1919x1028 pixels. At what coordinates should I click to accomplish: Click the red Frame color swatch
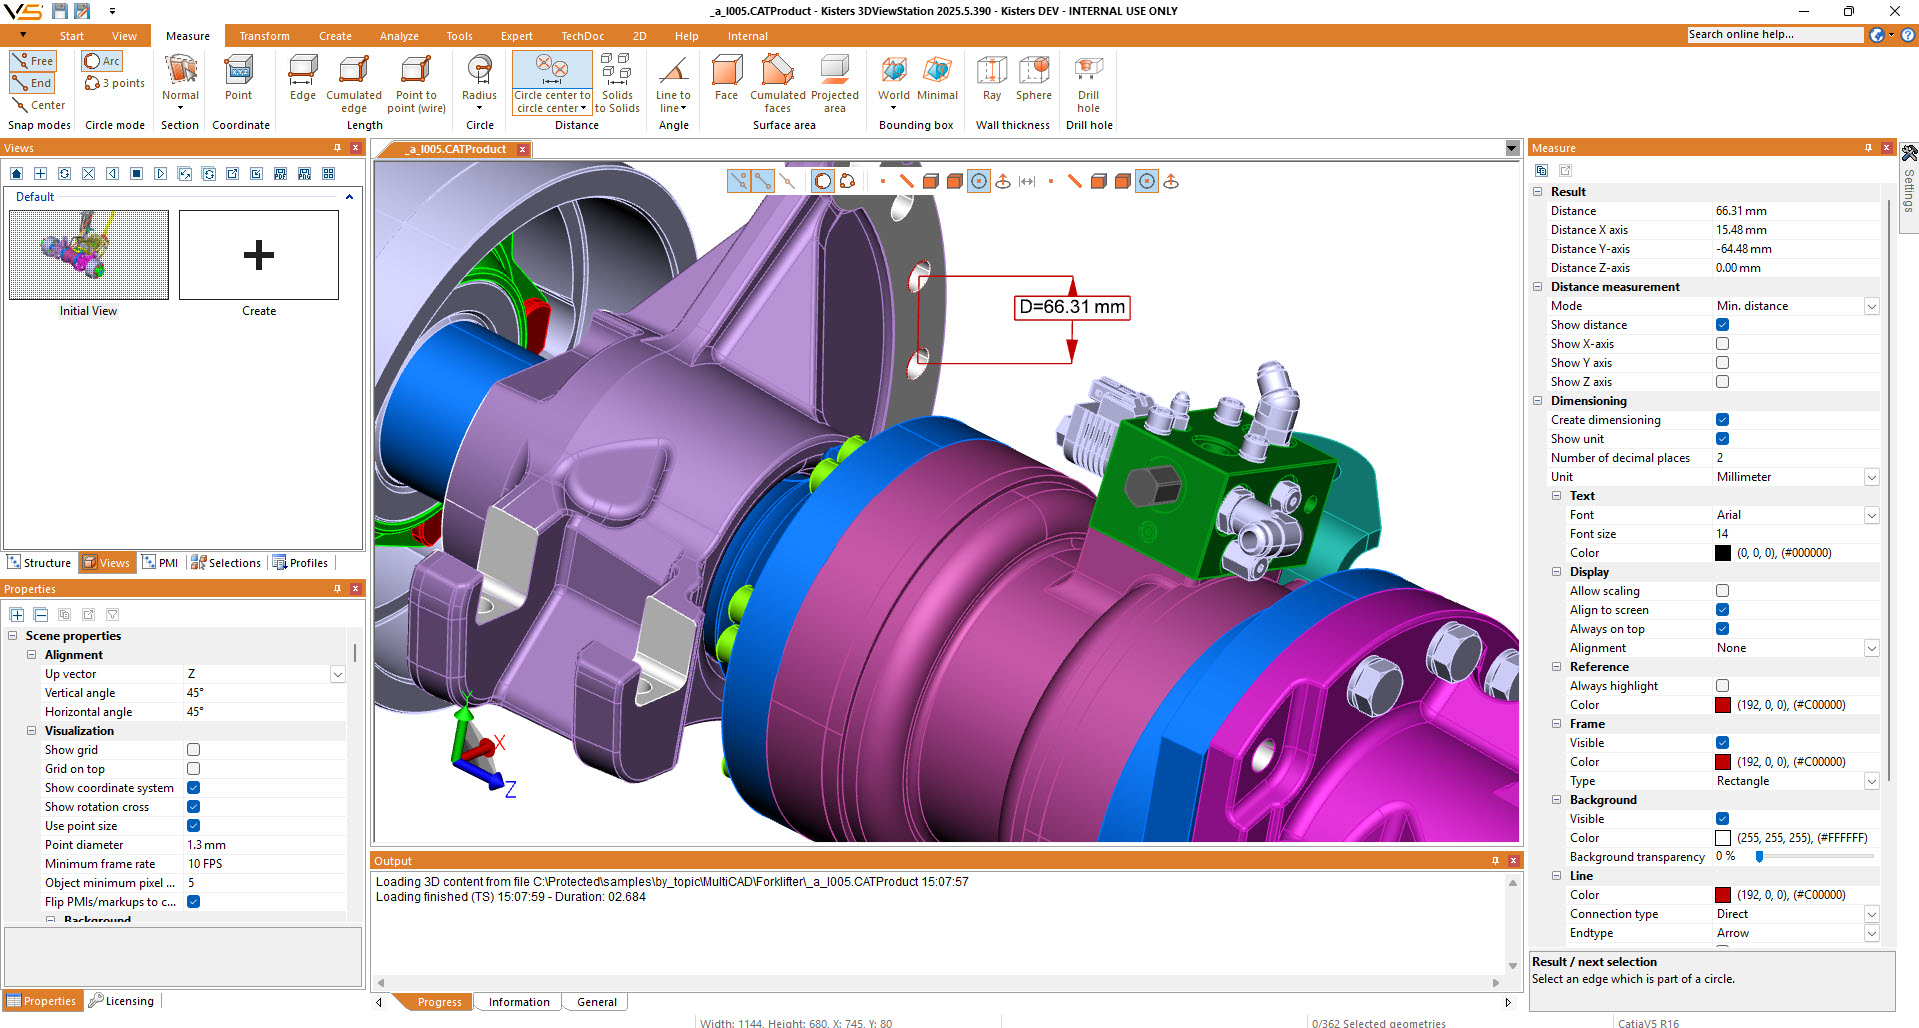[x=1722, y=762]
